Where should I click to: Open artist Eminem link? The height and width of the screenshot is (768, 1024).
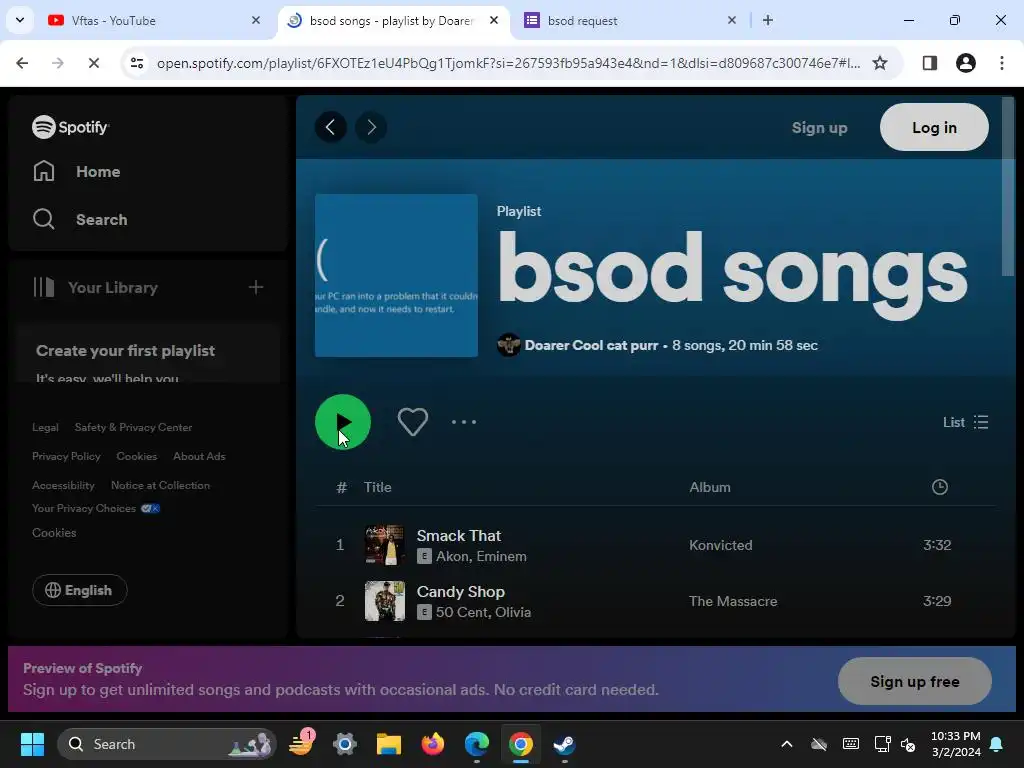(502, 556)
